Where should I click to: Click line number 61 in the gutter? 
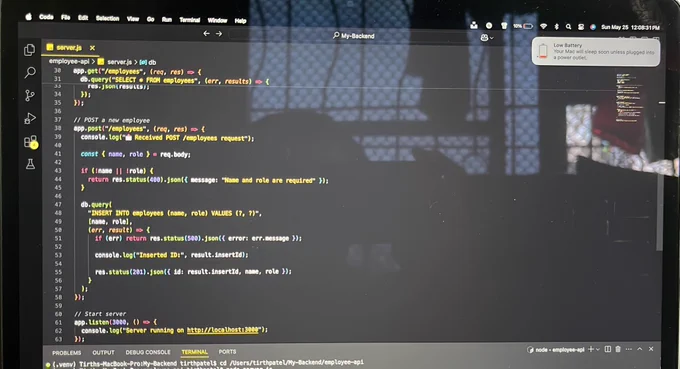click(58, 323)
